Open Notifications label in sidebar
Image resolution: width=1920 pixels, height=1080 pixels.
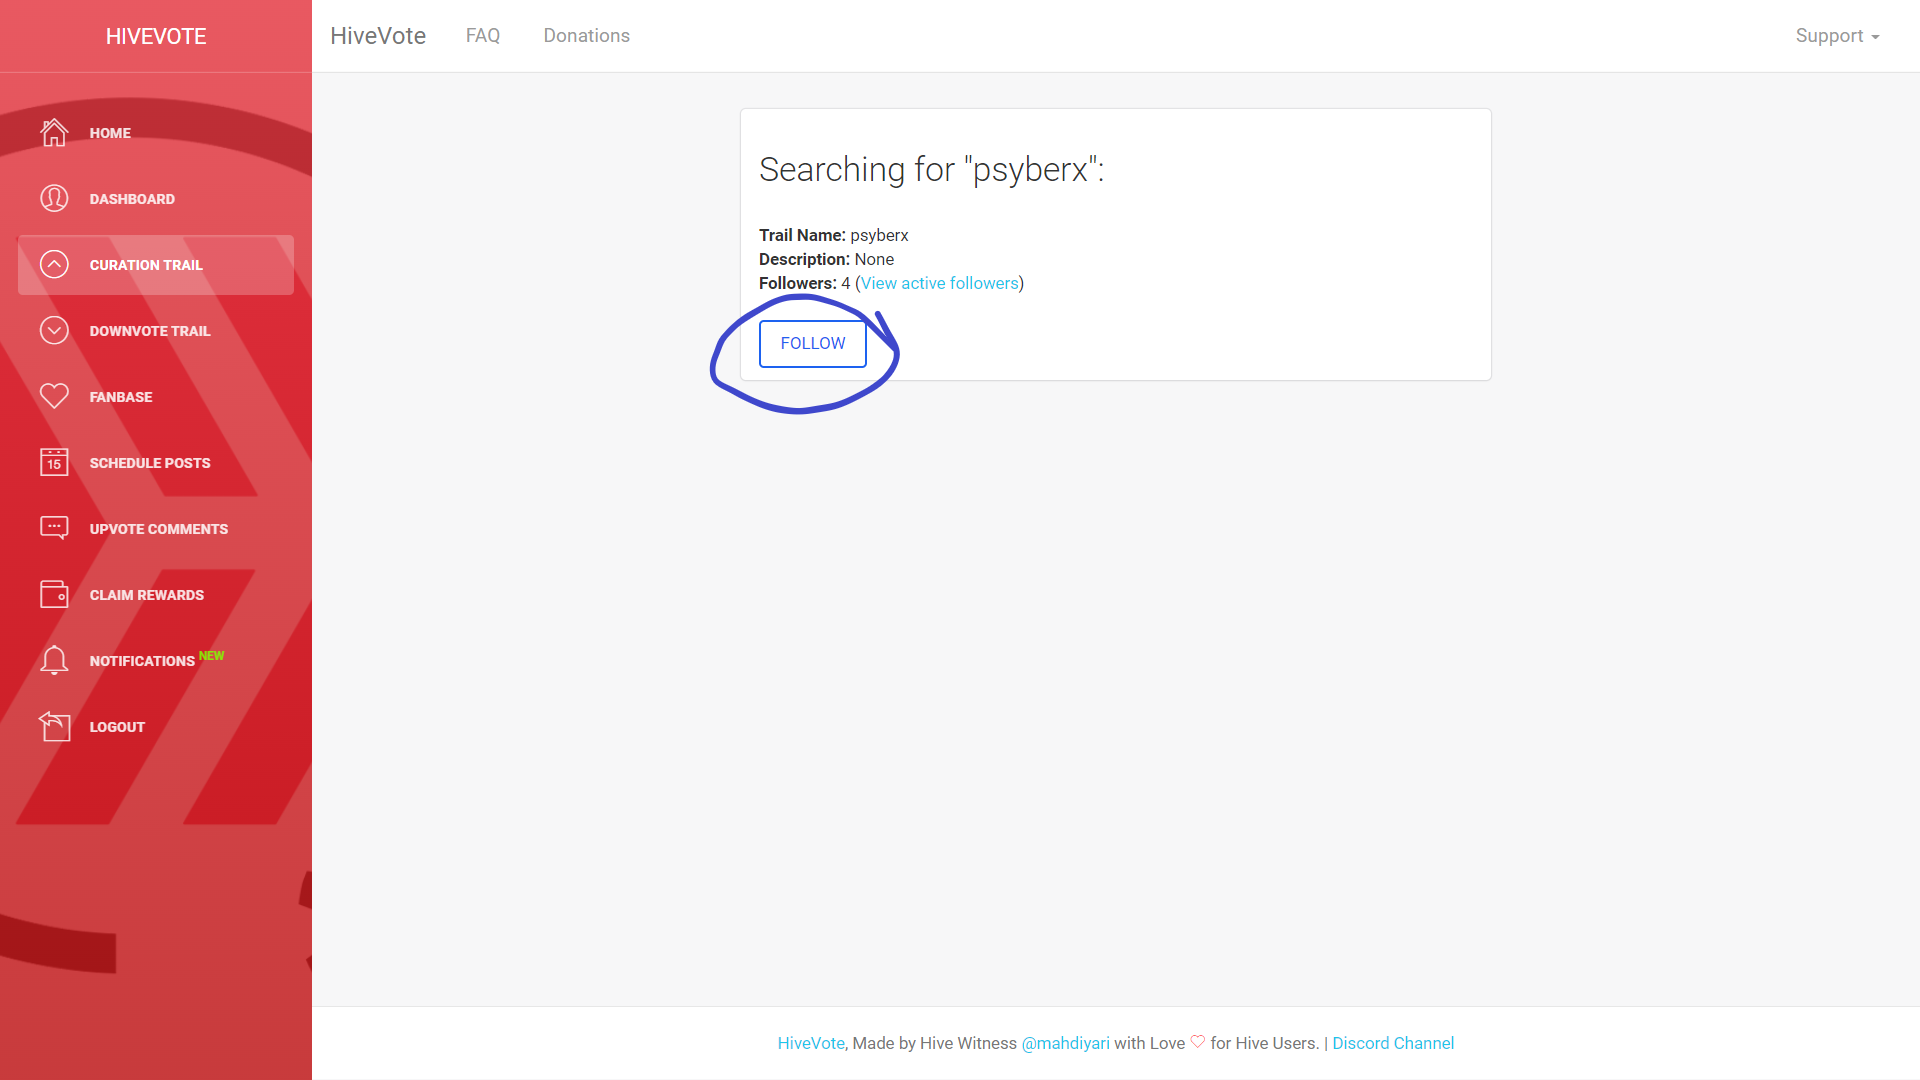click(142, 661)
